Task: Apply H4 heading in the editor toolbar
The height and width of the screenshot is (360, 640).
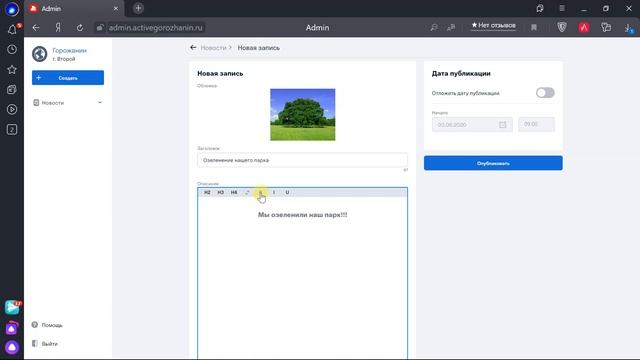Action: pyautogui.click(x=234, y=192)
